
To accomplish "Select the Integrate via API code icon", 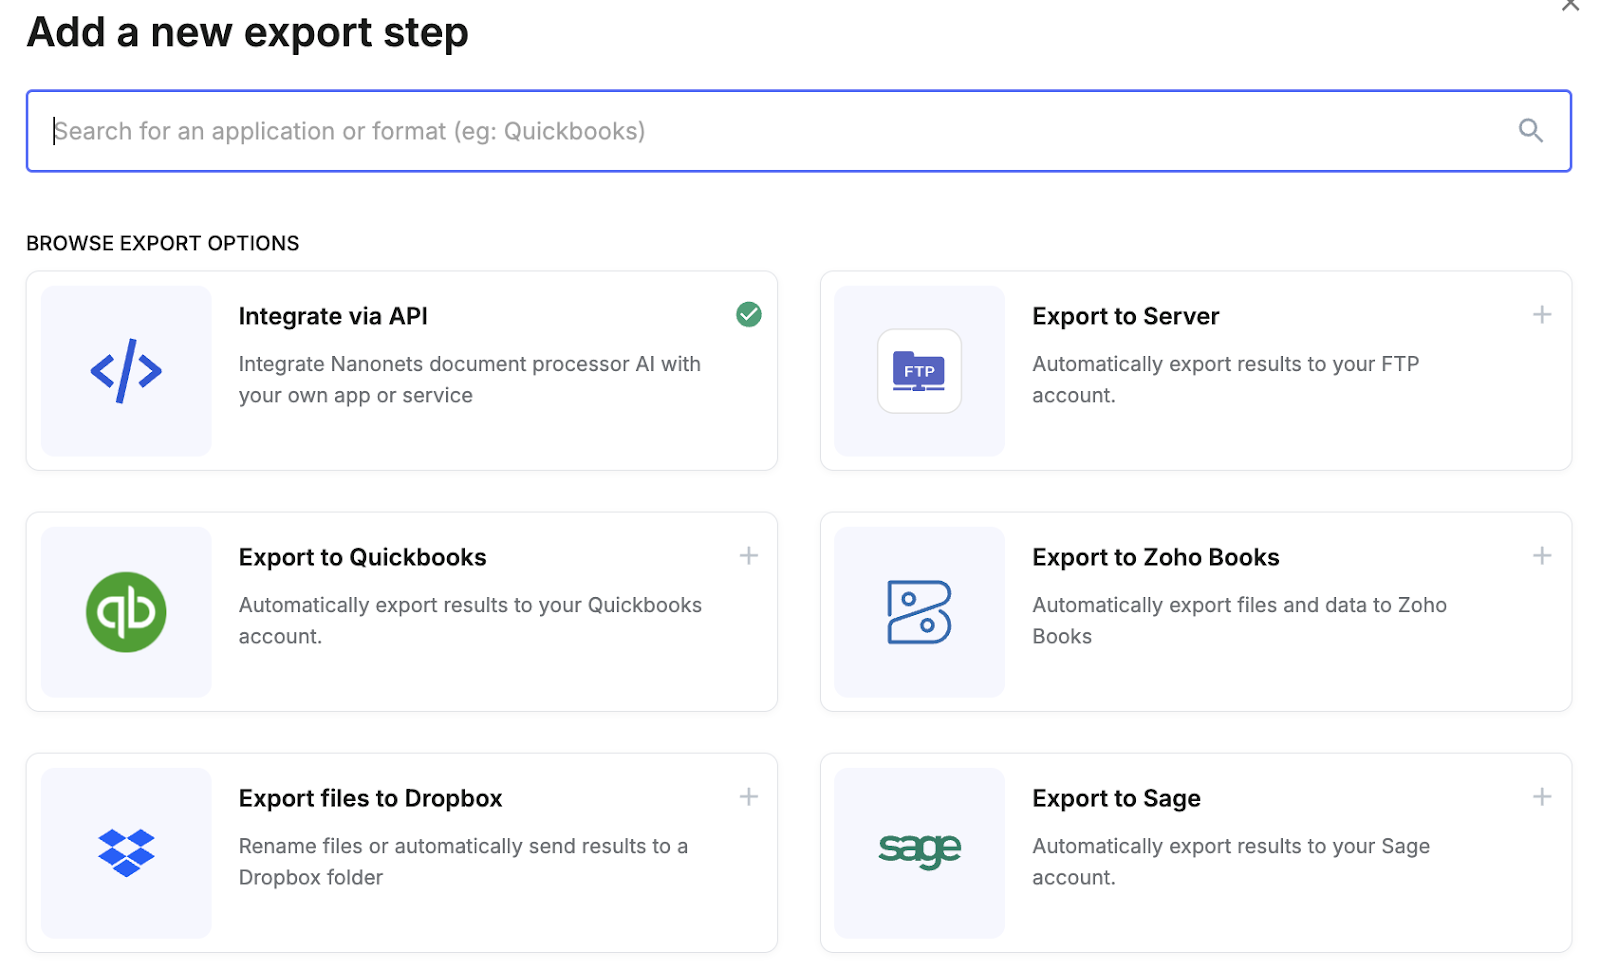I will coord(126,371).
